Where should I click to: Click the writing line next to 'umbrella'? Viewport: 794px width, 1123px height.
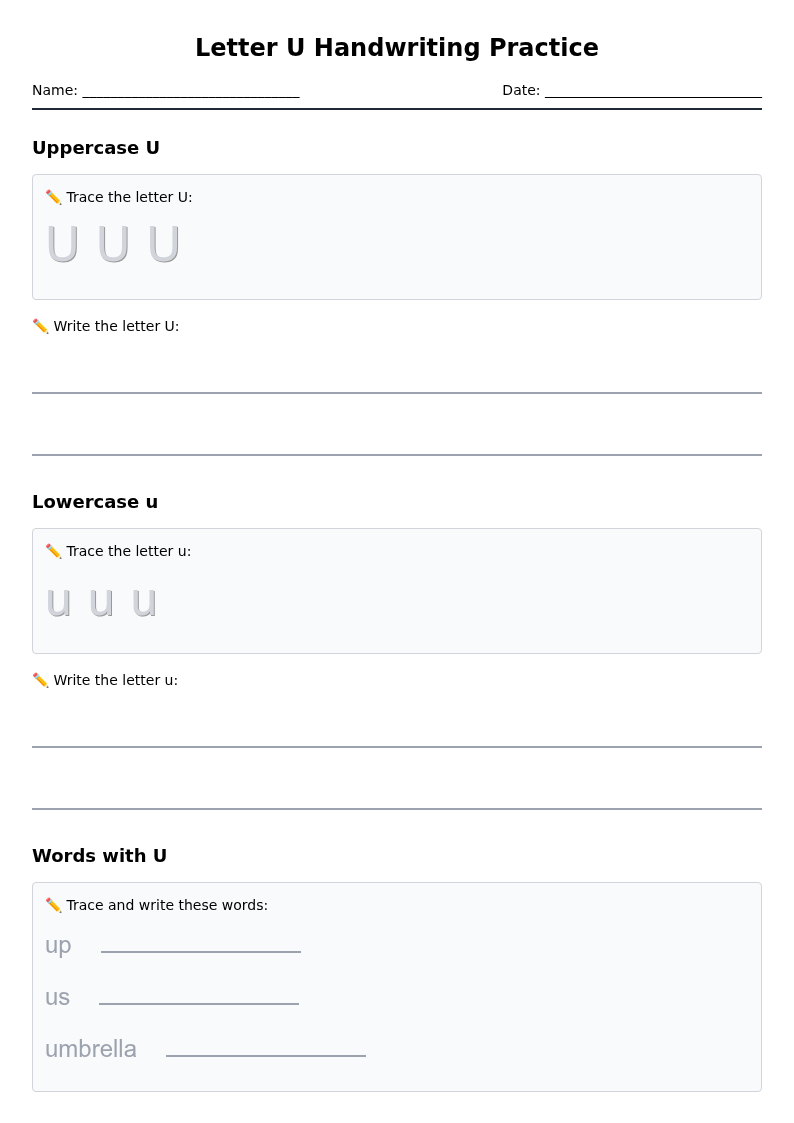(266, 1056)
